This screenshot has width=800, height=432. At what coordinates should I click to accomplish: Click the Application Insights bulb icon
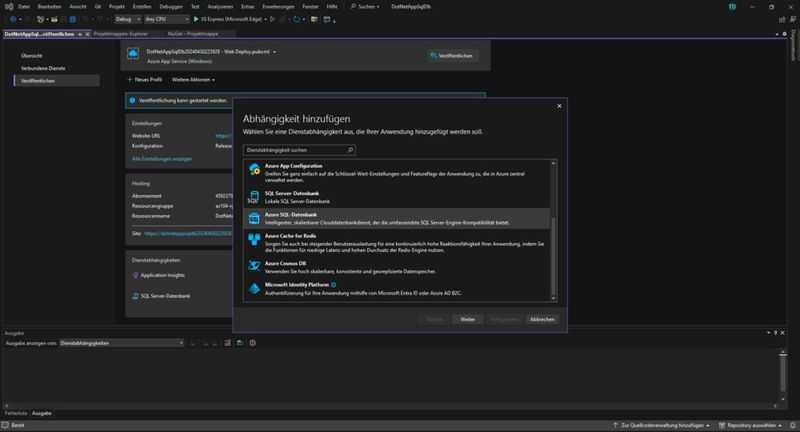135,275
